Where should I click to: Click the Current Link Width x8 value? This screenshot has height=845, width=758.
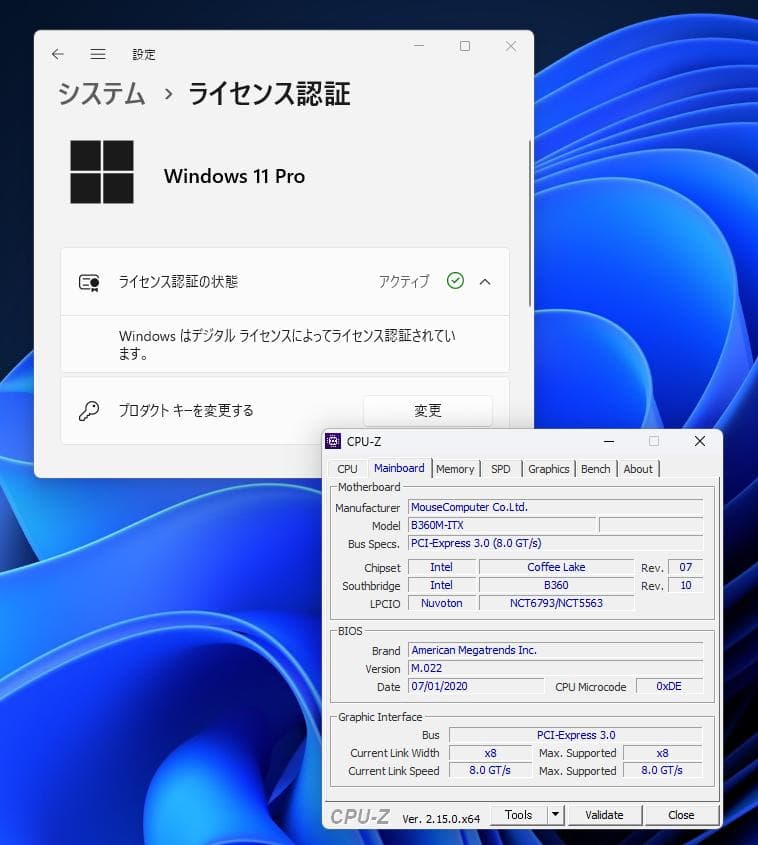click(x=490, y=753)
